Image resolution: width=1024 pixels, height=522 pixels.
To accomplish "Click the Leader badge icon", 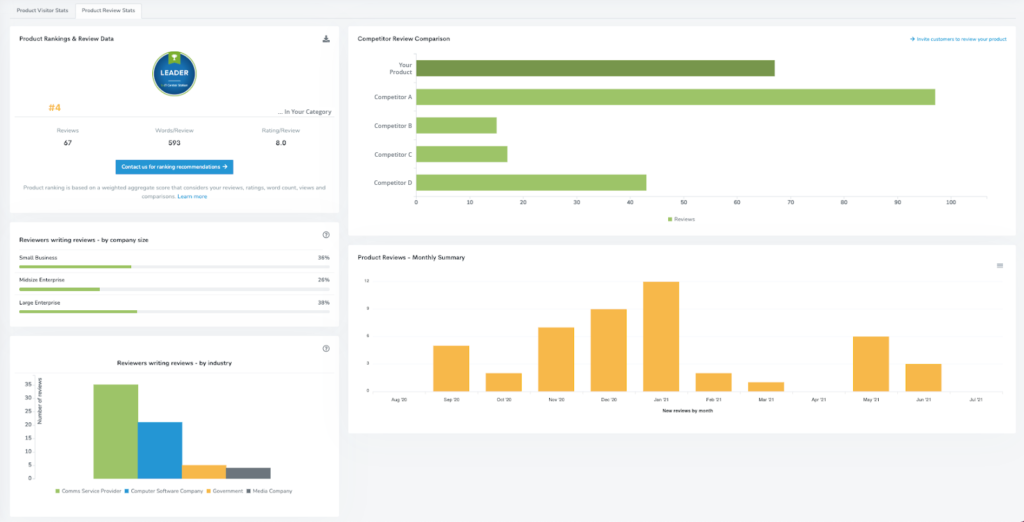I will click(x=174, y=73).
